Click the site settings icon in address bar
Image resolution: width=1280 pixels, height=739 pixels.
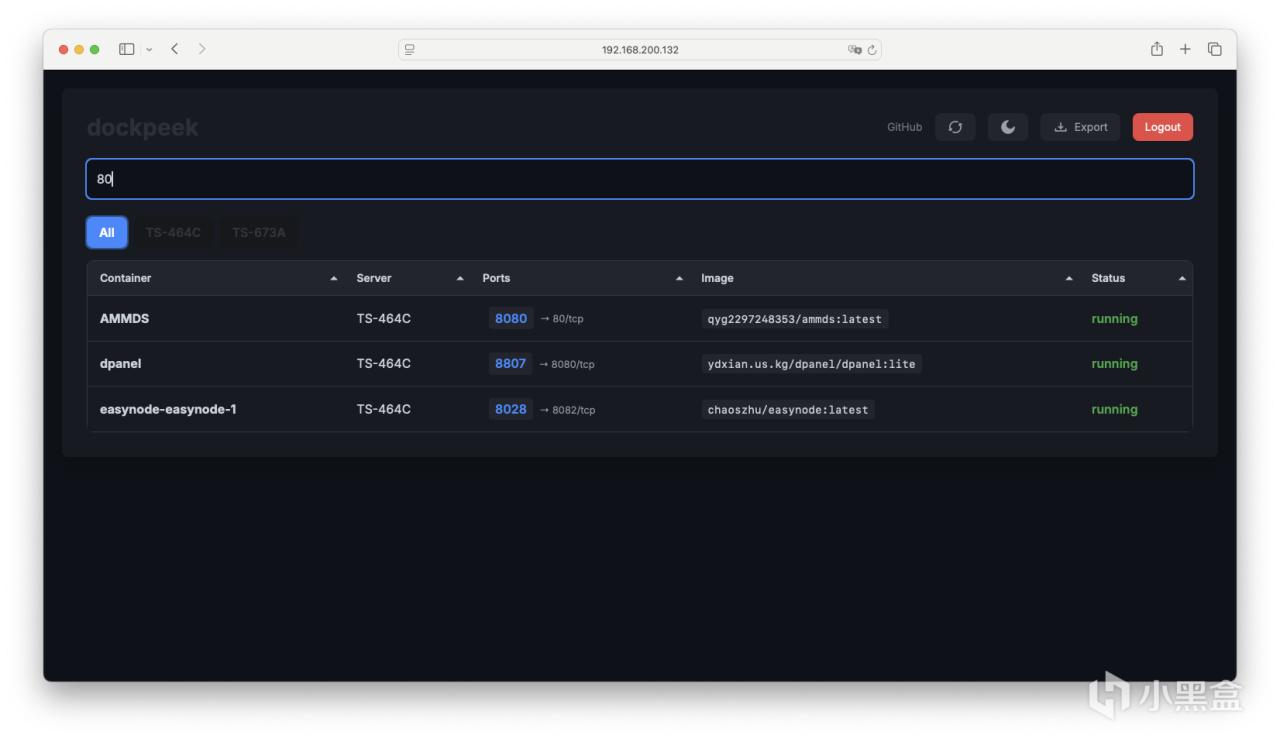[410, 49]
